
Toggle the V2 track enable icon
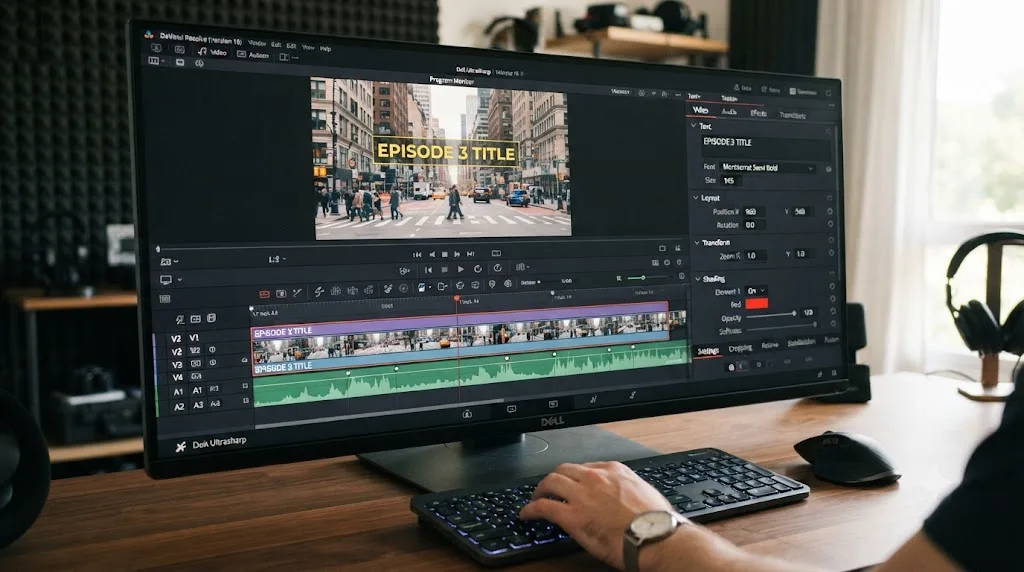click(x=195, y=351)
